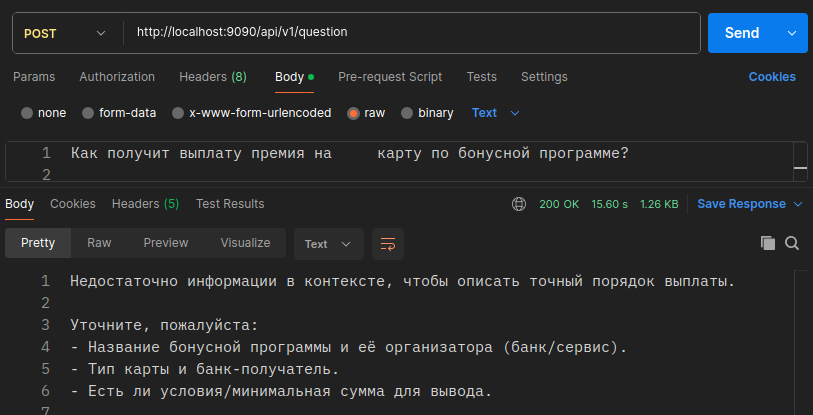This screenshot has width=813, height=415.
Task: Open the request Headers (8) tab
Action: click(213, 77)
